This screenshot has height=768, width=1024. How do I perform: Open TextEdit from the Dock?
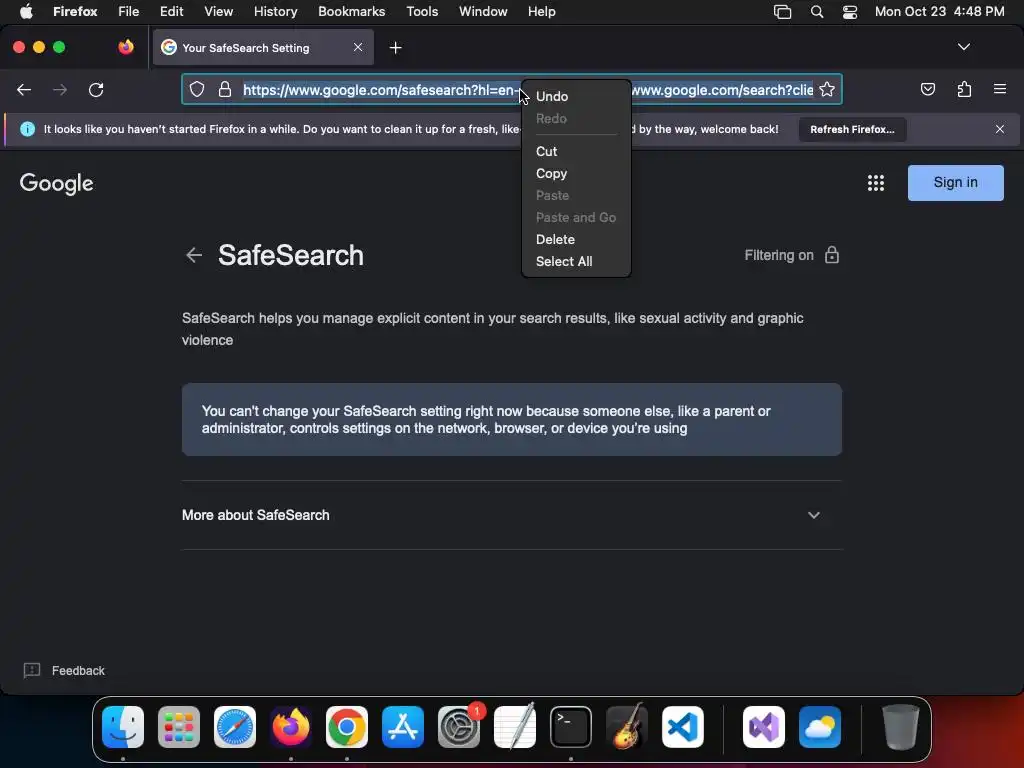[x=515, y=727]
